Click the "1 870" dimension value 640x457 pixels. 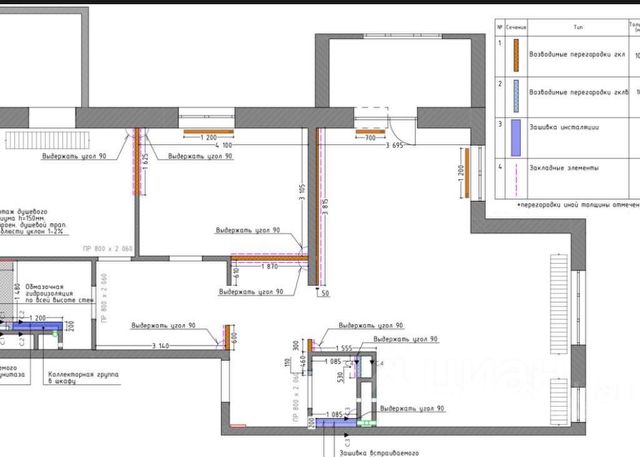pyautogui.click(x=269, y=266)
